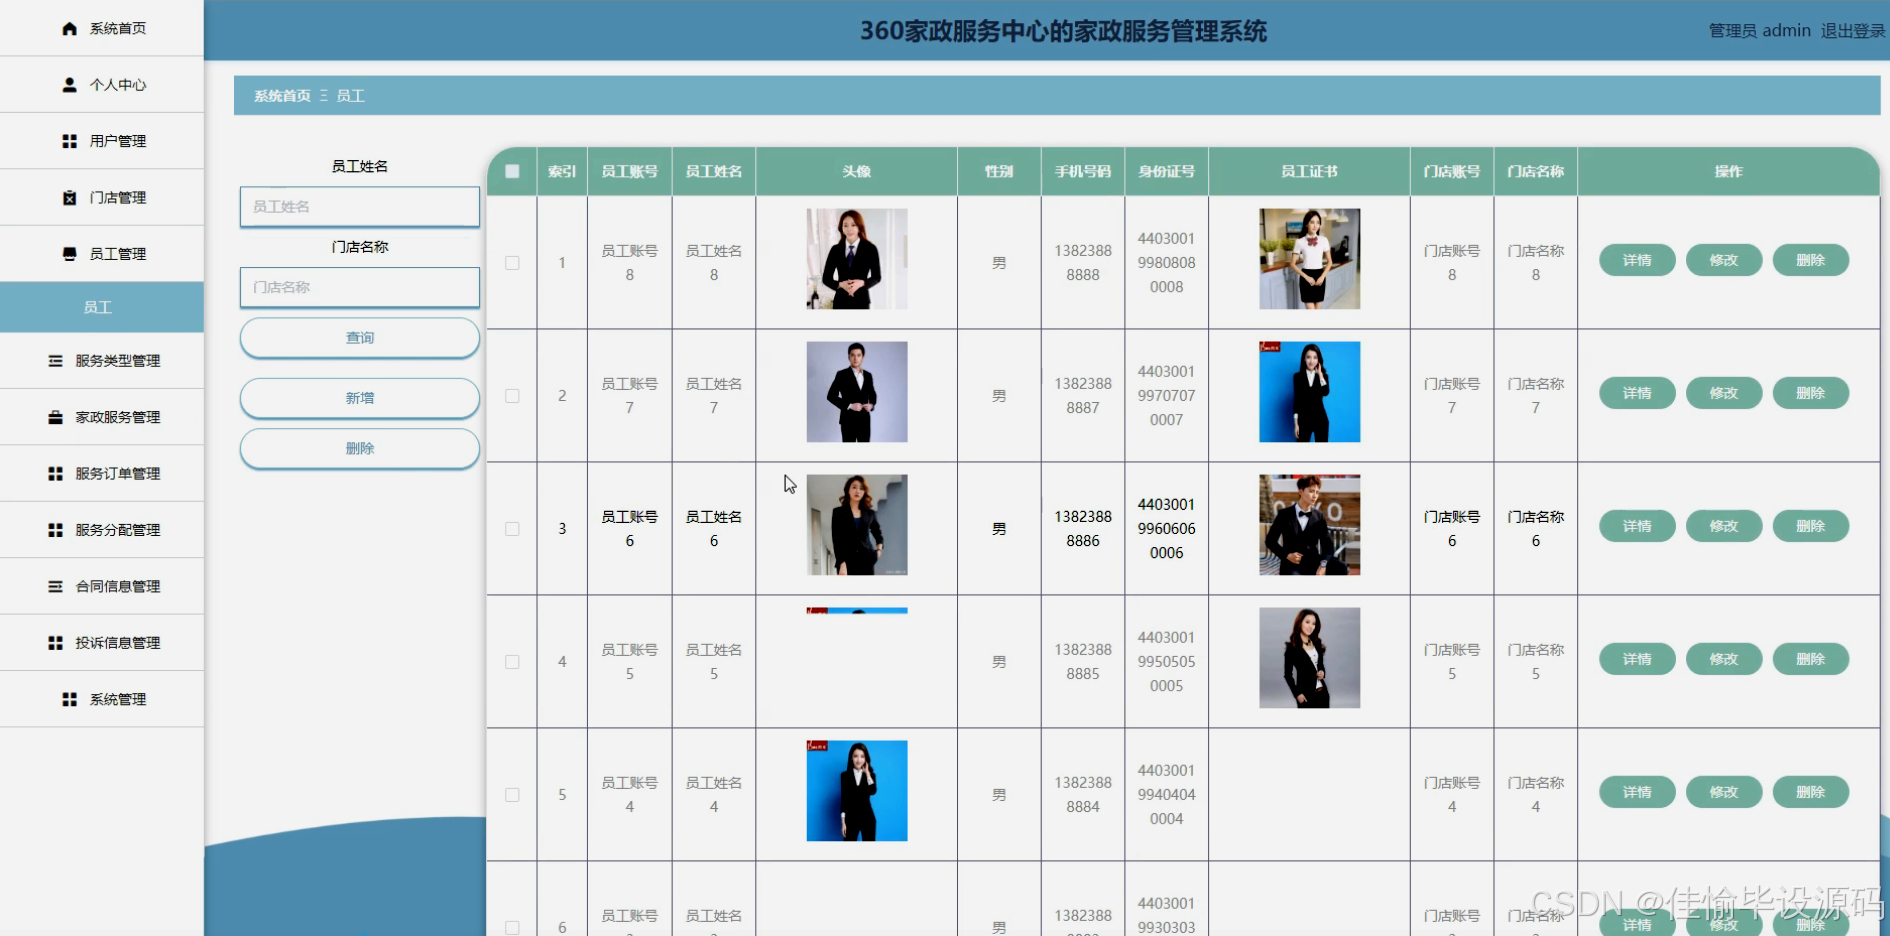This screenshot has height=936, width=1890.
Task: Expand 投诉信息管理 sidebar menu
Action: [102, 643]
